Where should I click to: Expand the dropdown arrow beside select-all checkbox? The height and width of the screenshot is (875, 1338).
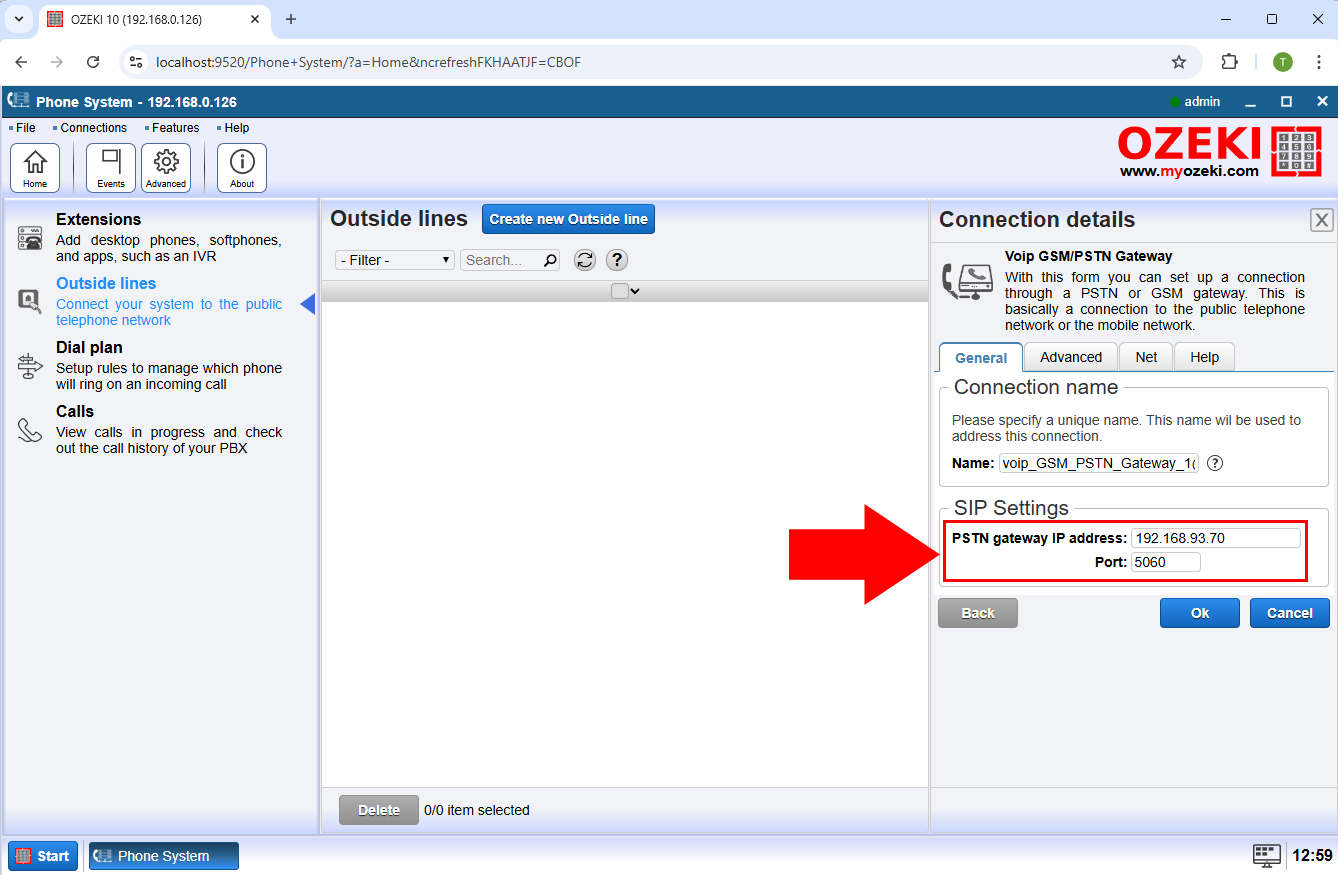(635, 291)
